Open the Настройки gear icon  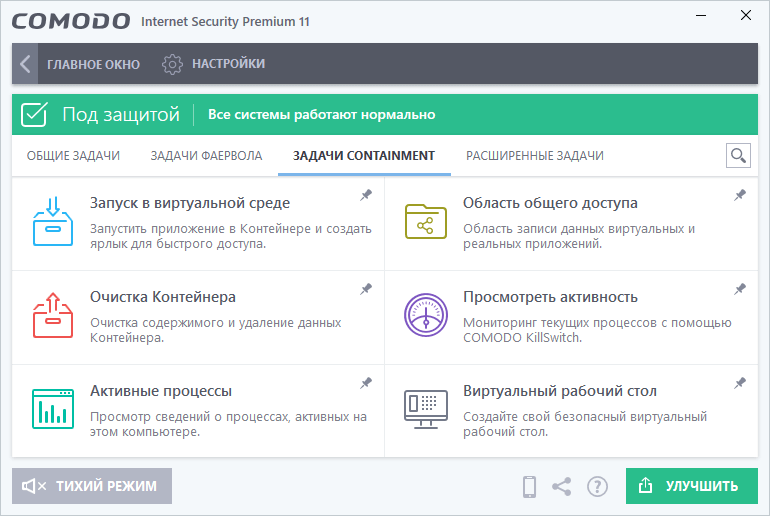172,64
